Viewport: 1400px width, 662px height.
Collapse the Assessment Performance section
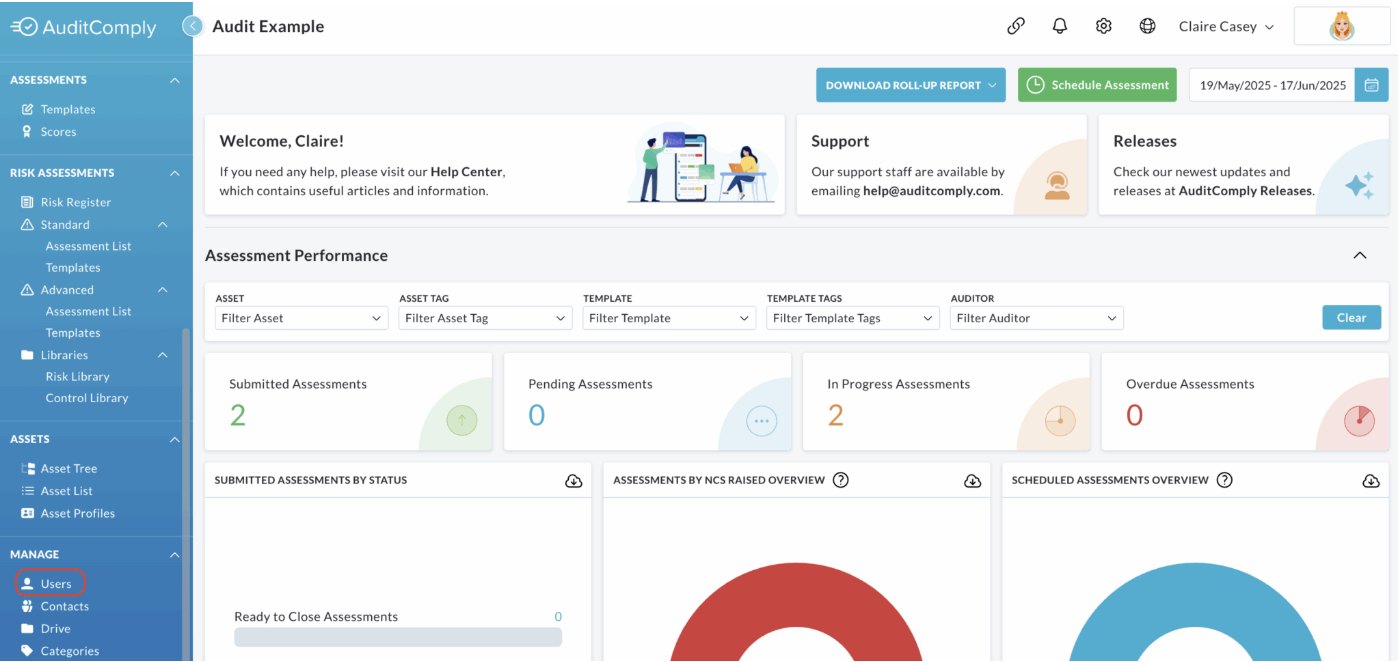[1360, 256]
